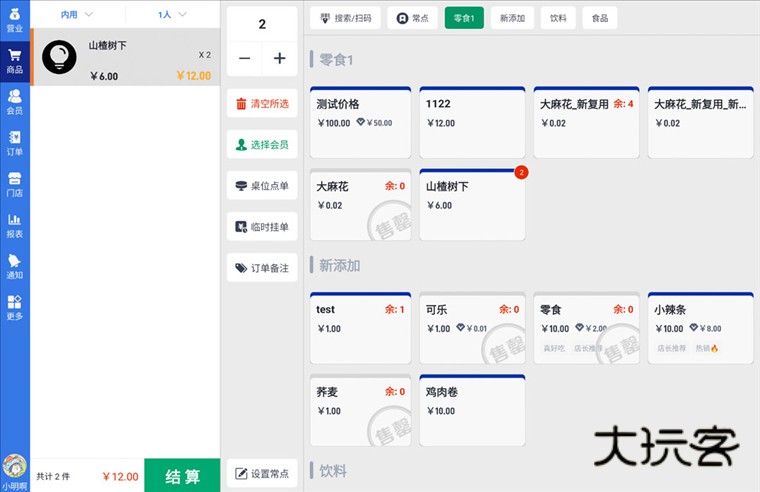Click the 小明啊 user avatar

[15, 466]
